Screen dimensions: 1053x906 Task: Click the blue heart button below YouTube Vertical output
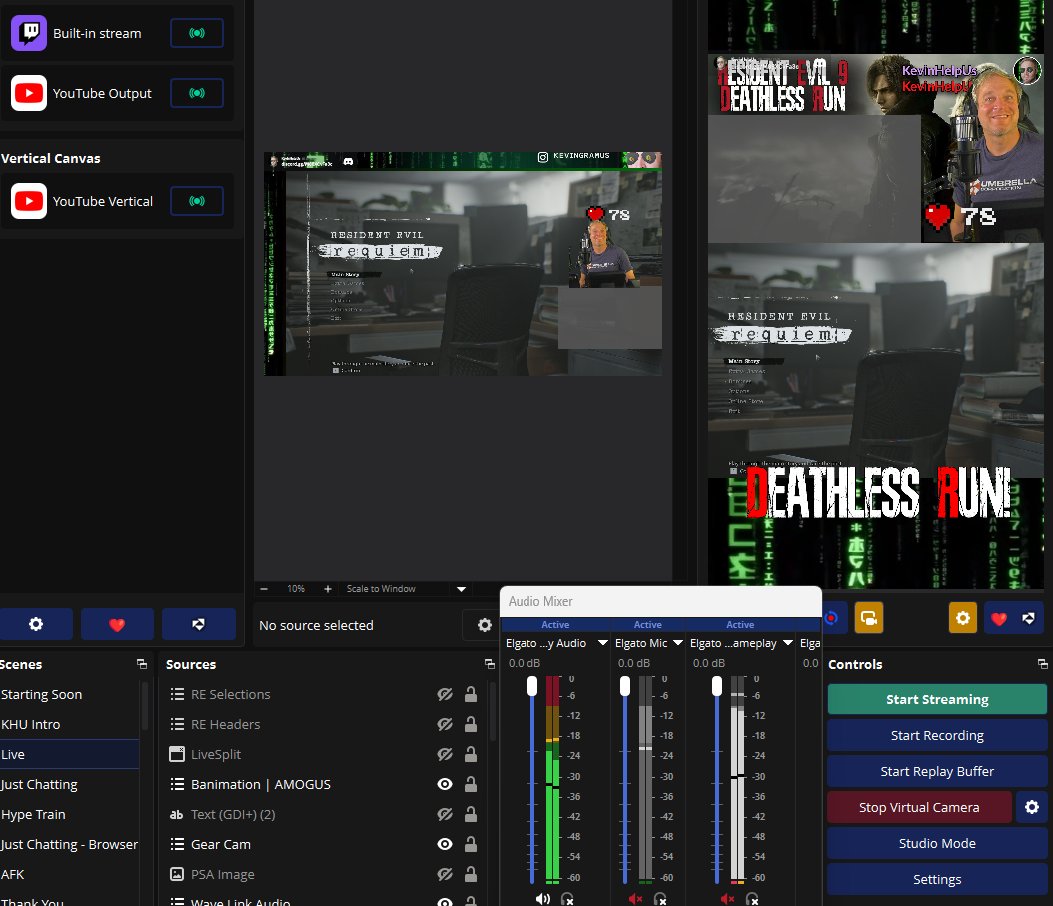pos(117,624)
